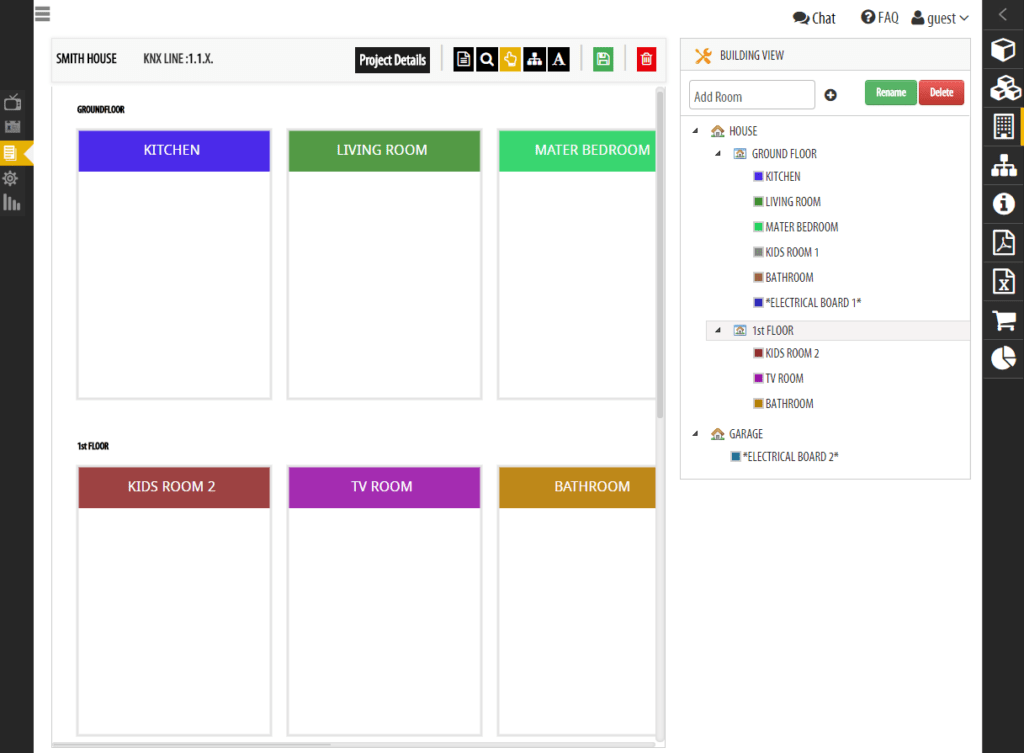1024x753 pixels.
Task: Click the text 'A' tool in toolbar
Action: coord(559,60)
